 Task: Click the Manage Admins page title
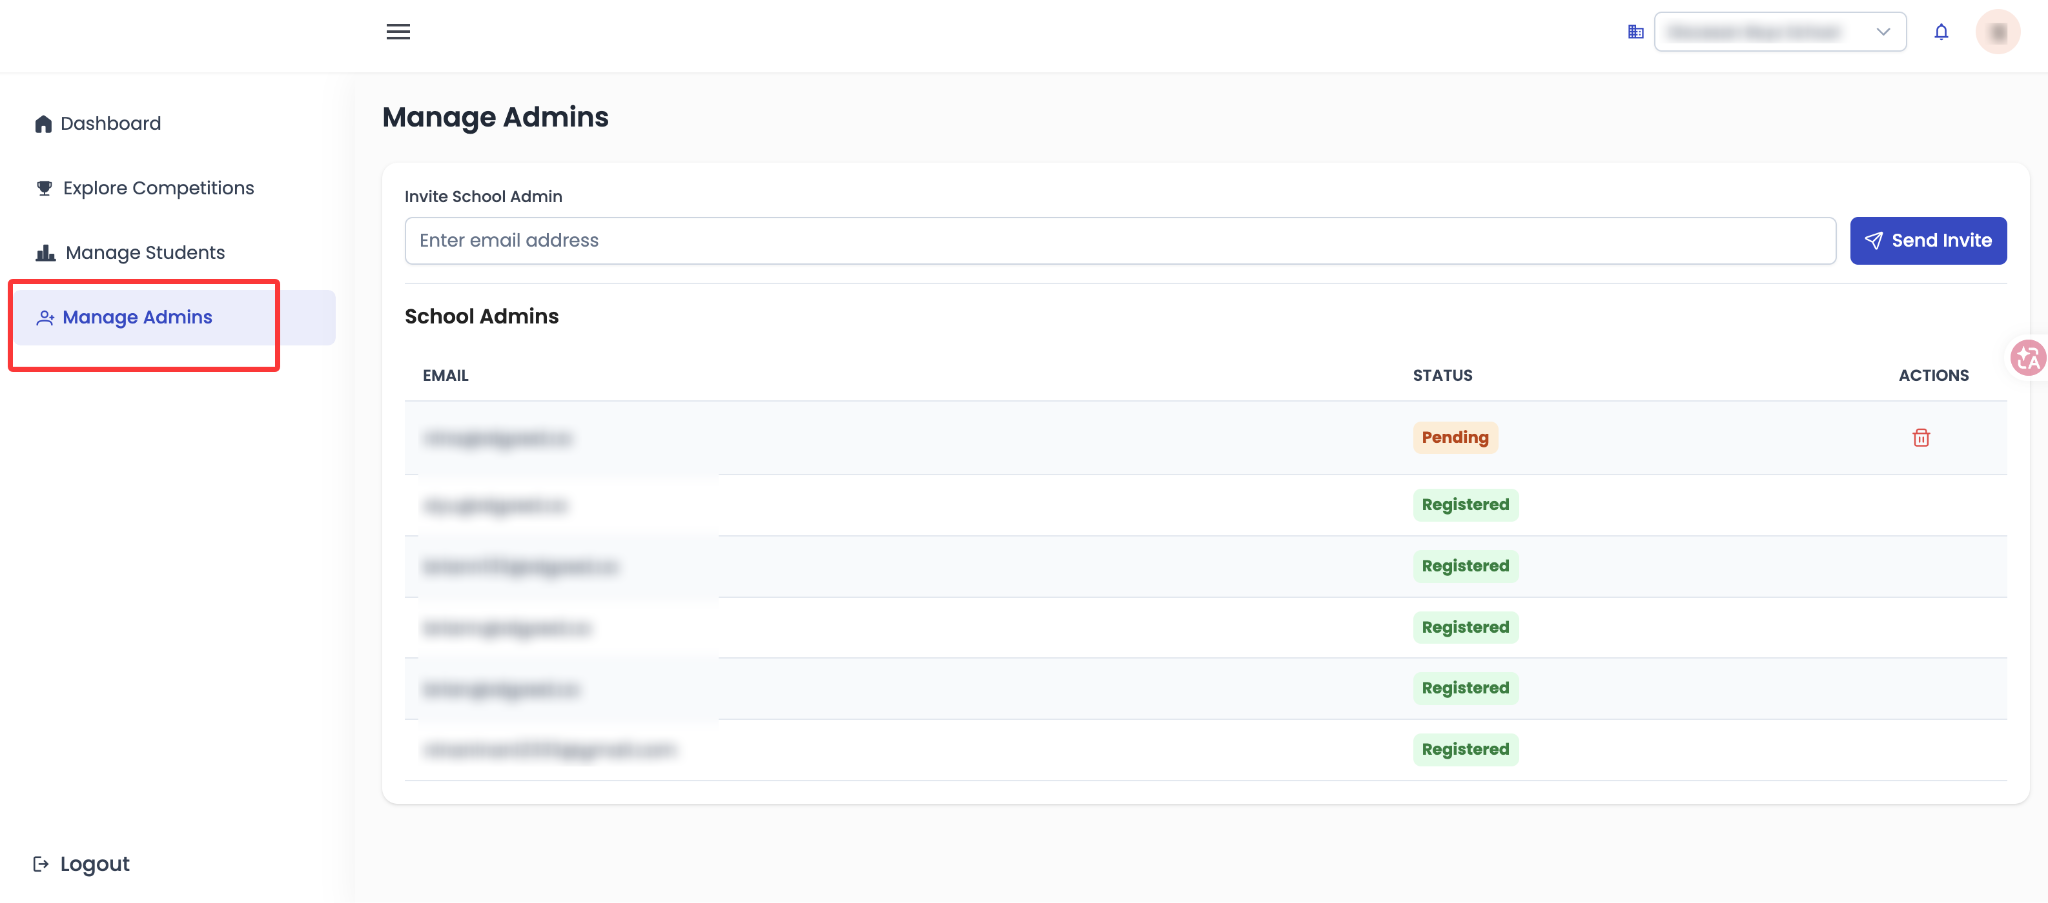(495, 118)
